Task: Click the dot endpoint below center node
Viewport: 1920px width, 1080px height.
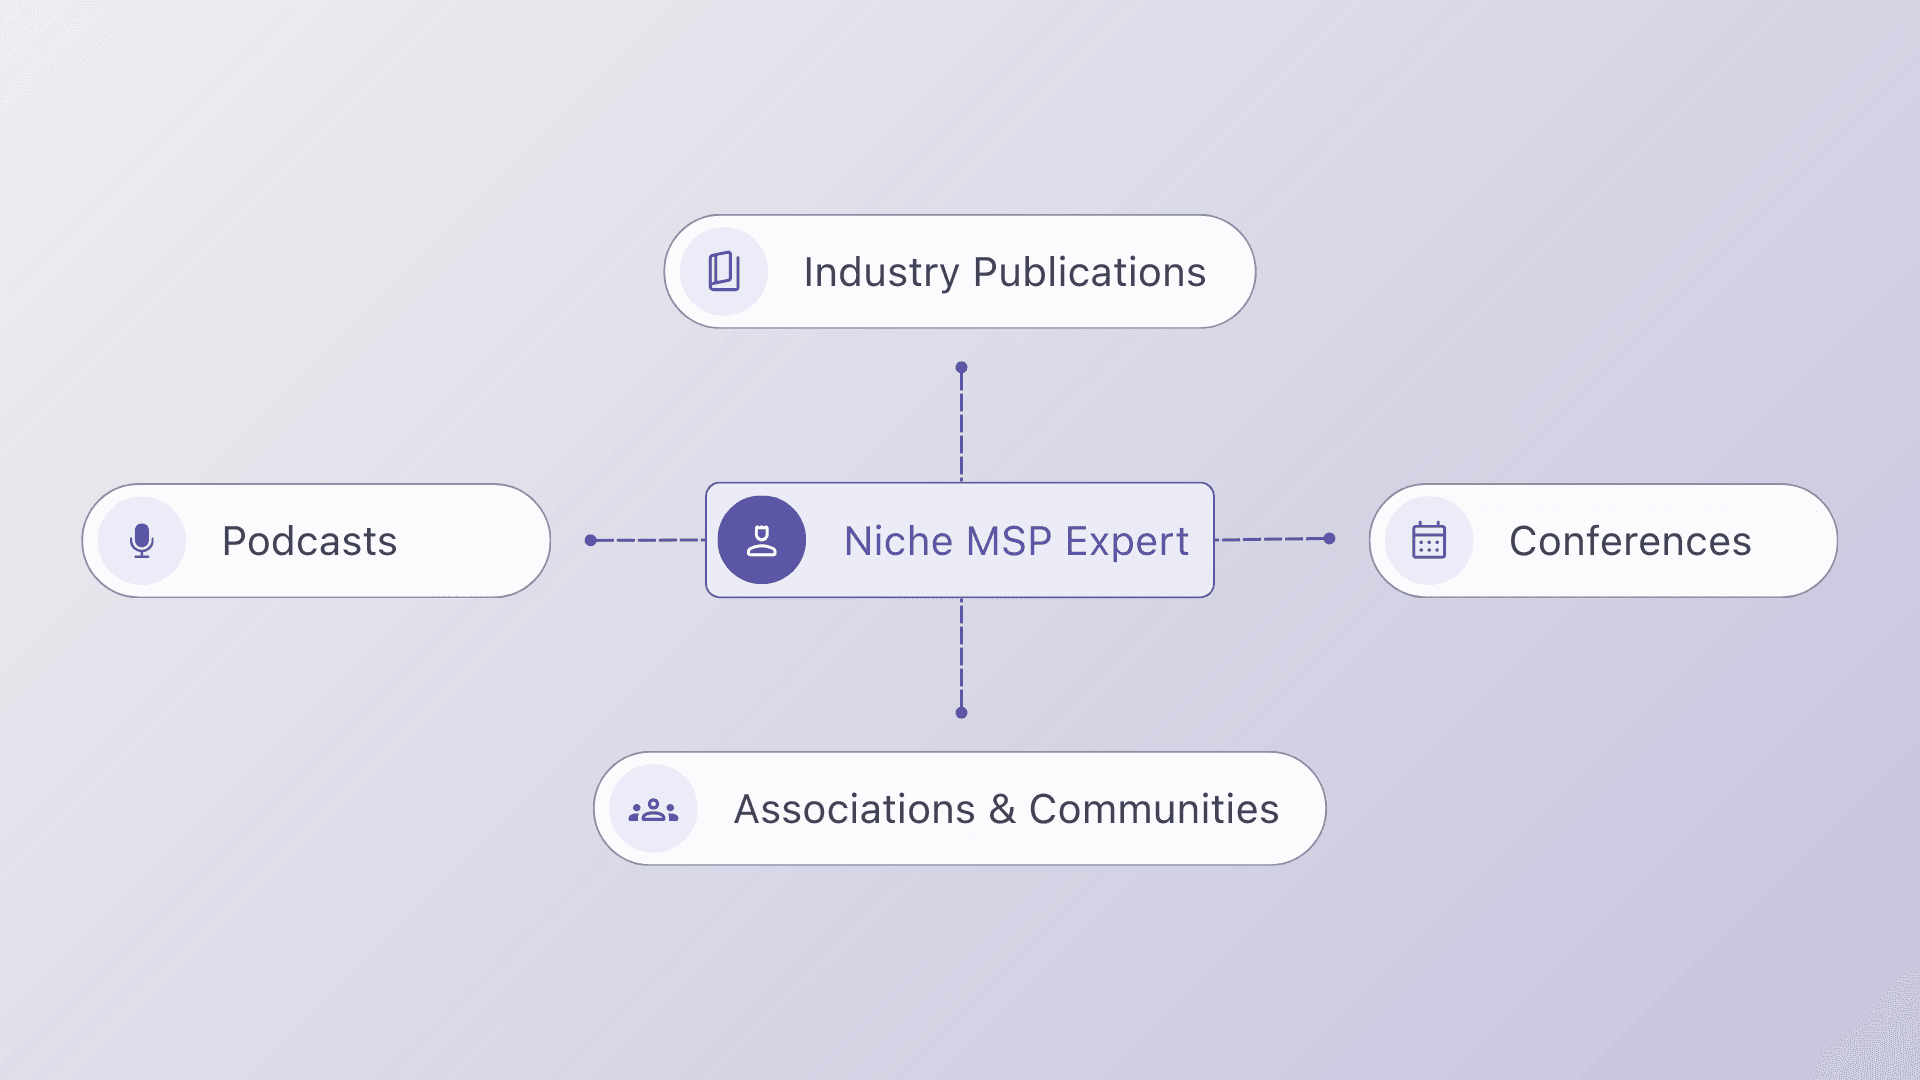Action: [x=961, y=713]
